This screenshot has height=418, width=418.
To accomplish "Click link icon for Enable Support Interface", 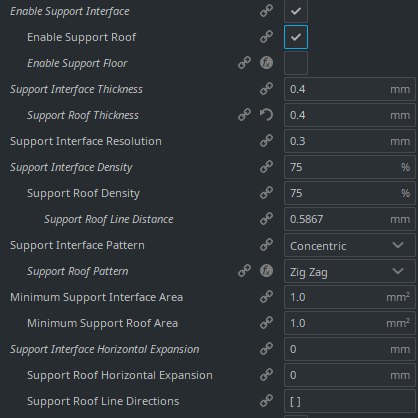I will pos(266,11).
